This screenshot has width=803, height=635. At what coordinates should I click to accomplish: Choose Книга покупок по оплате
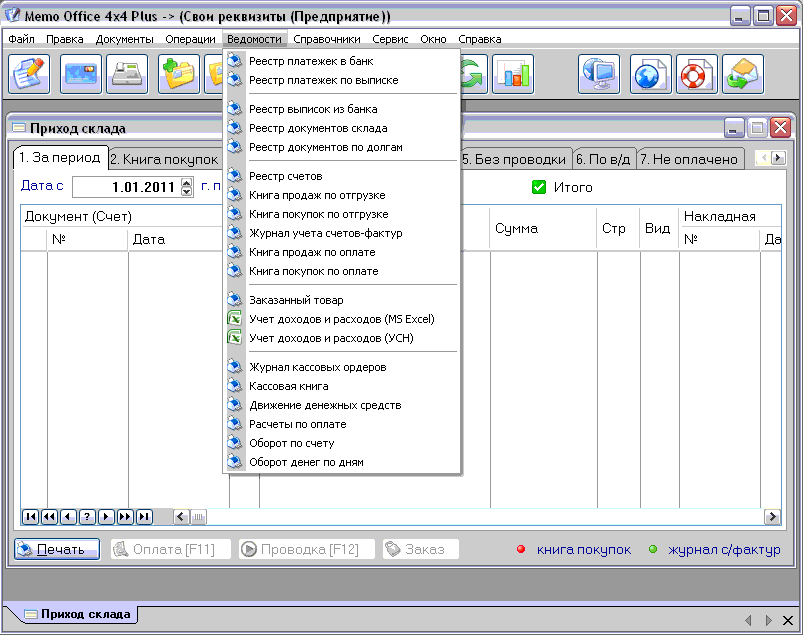click(342, 271)
